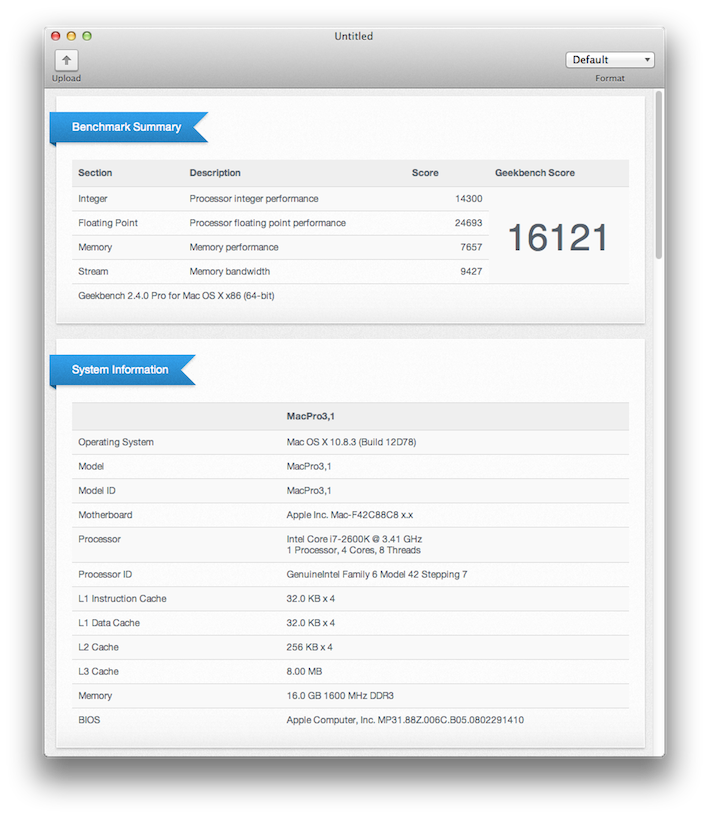Select the Floating Point score 24693
Viewport: 709px width, 818px height.
(468, 223)
